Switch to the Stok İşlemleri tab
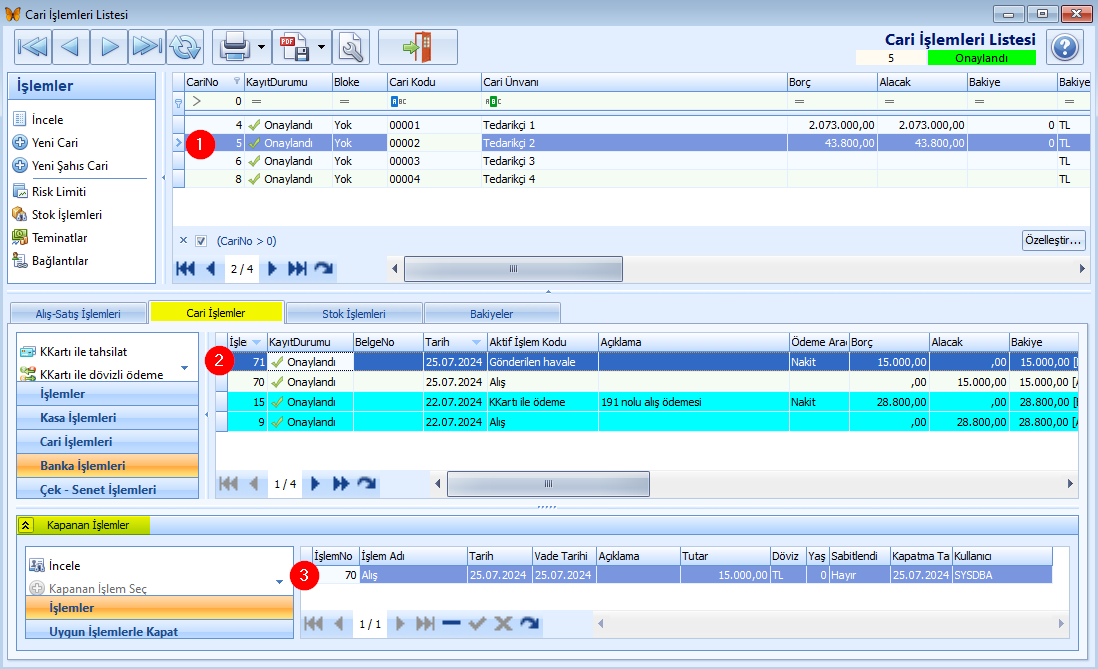Viewport: 1098px width, 669px height. tap(354, 314)
